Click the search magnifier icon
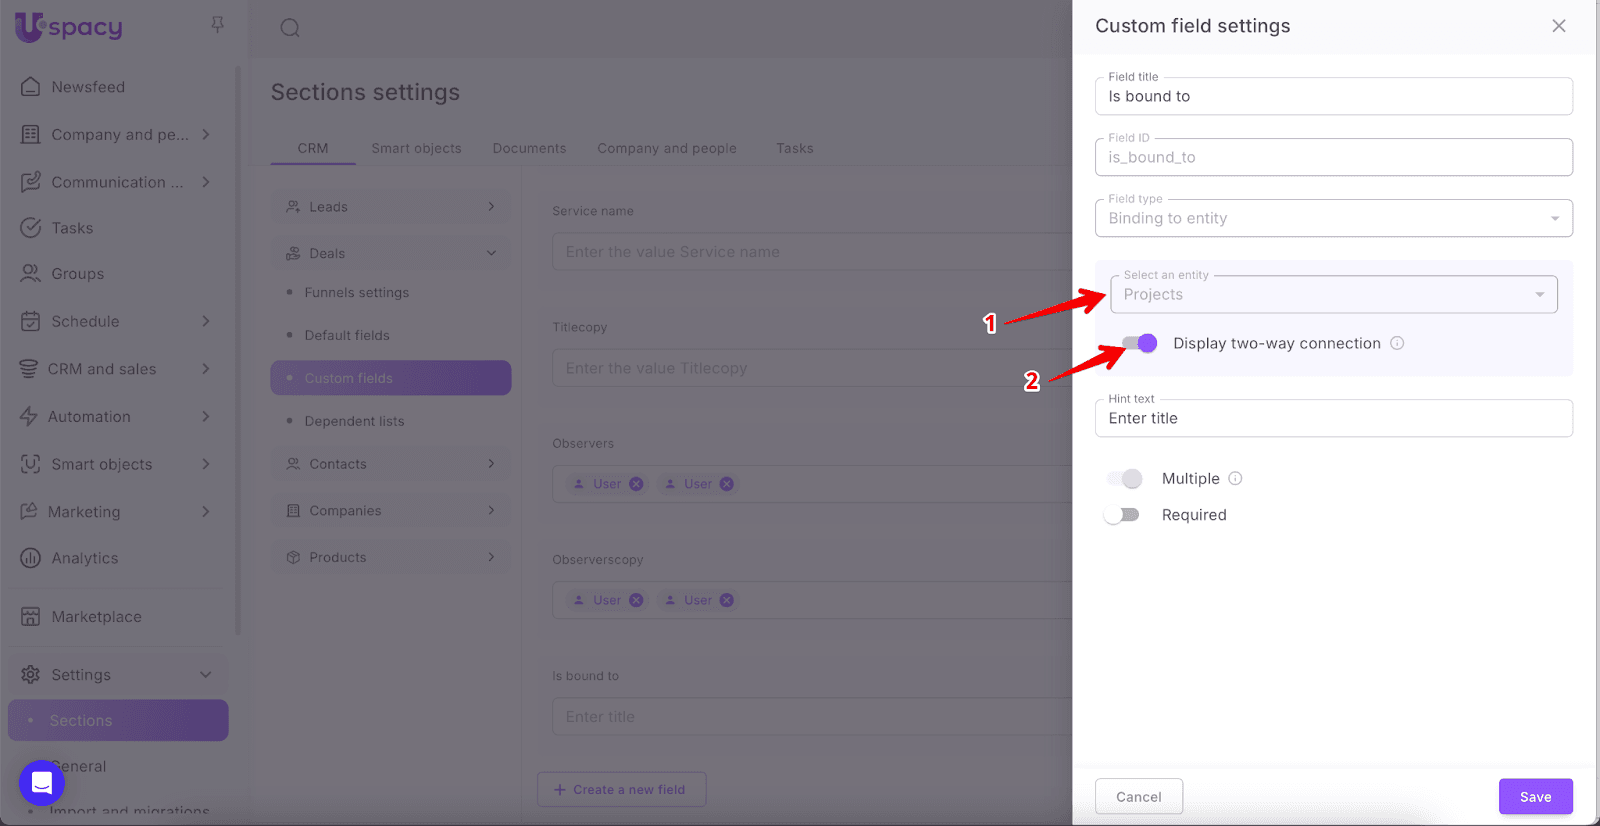1600x826 pixels. (290, 28)
